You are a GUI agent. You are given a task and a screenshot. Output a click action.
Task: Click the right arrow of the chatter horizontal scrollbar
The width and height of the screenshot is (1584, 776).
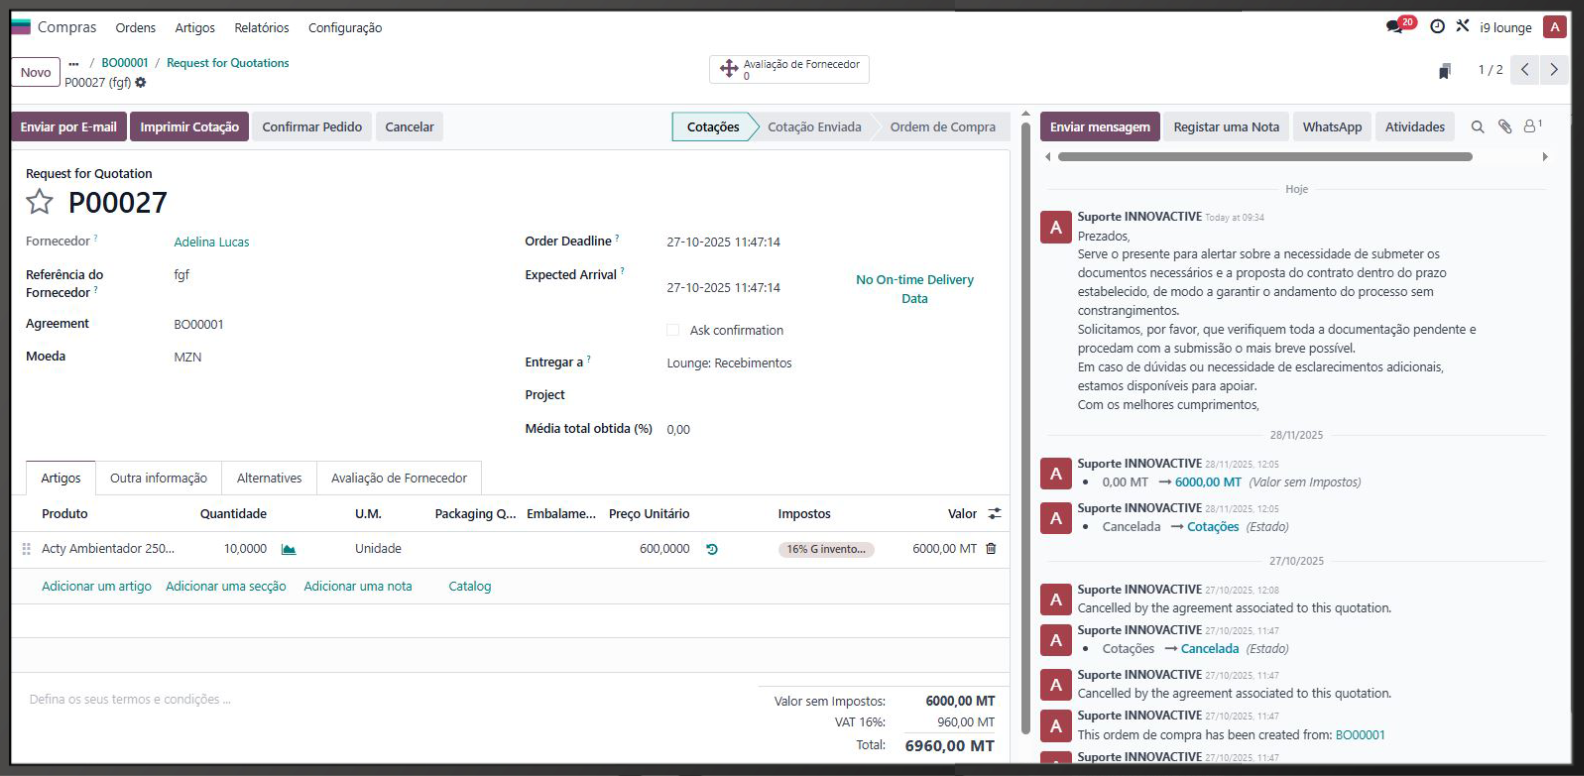pos(1545,157)
